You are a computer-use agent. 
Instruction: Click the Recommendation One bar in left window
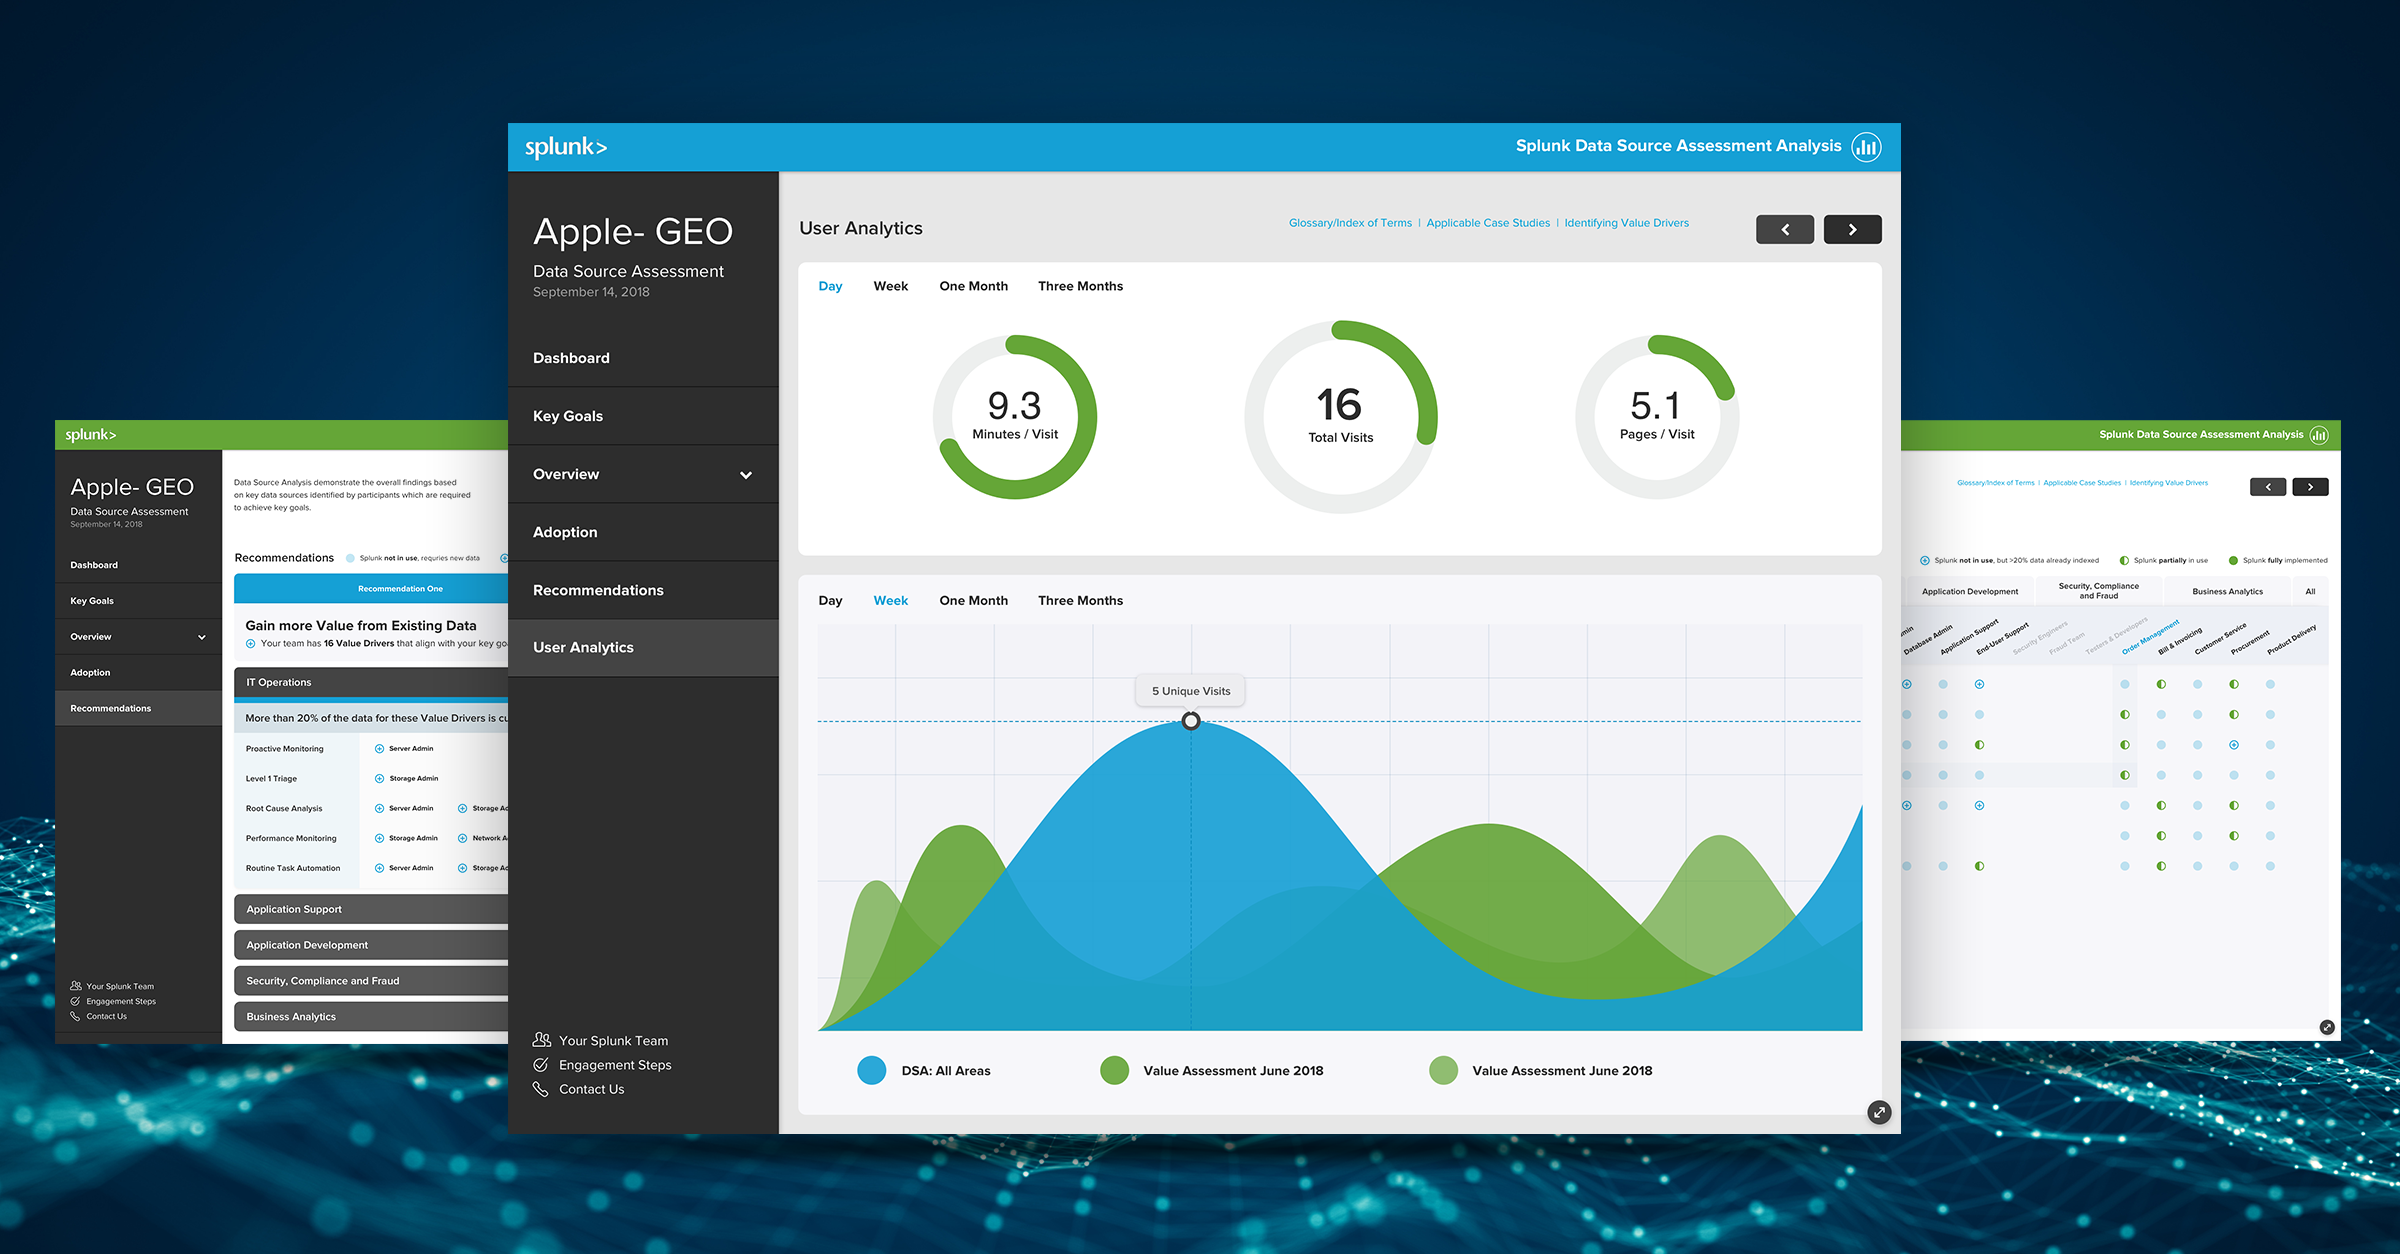pos(371,589)
